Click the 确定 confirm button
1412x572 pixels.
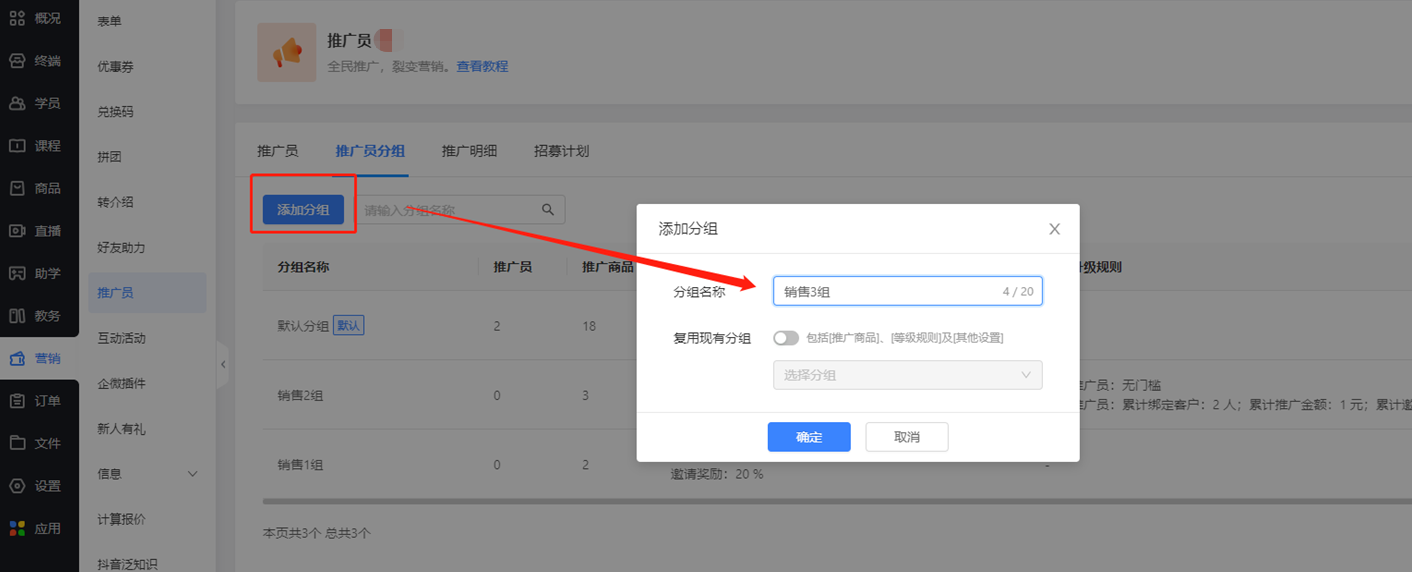point(808,437)
